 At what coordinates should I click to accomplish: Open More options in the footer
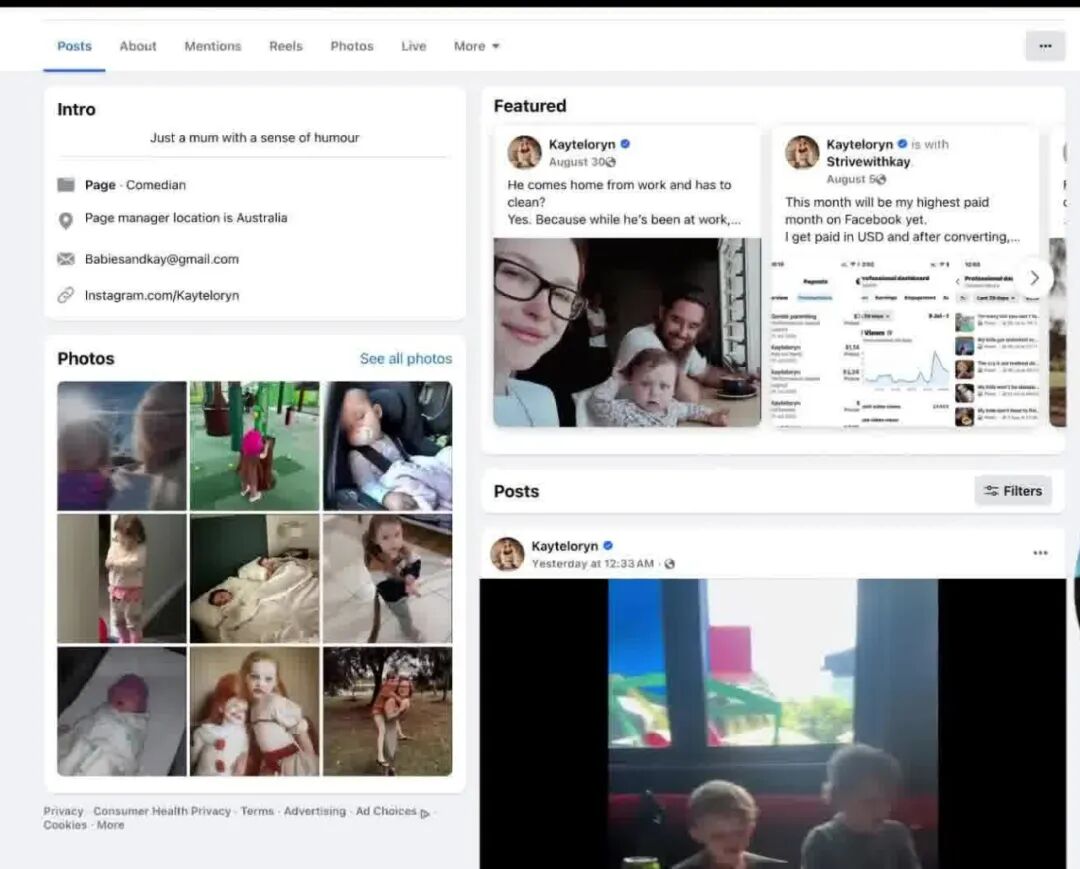coord(110,825)
